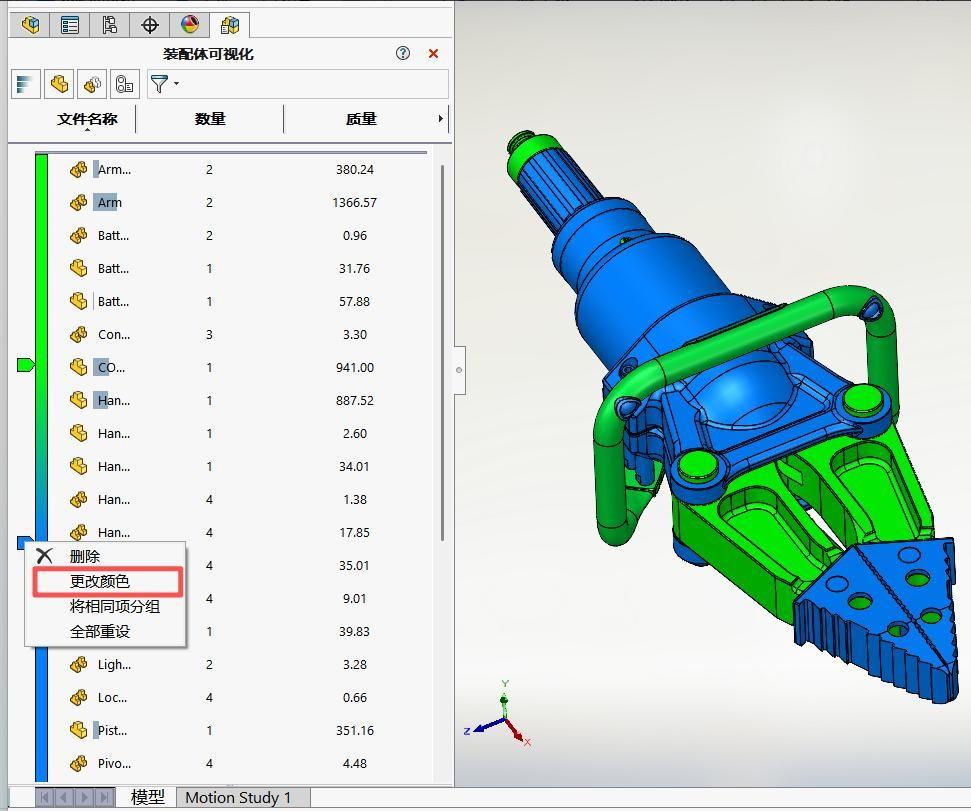
Task: Switch to flat nested view icon
Action: (59, 84)
